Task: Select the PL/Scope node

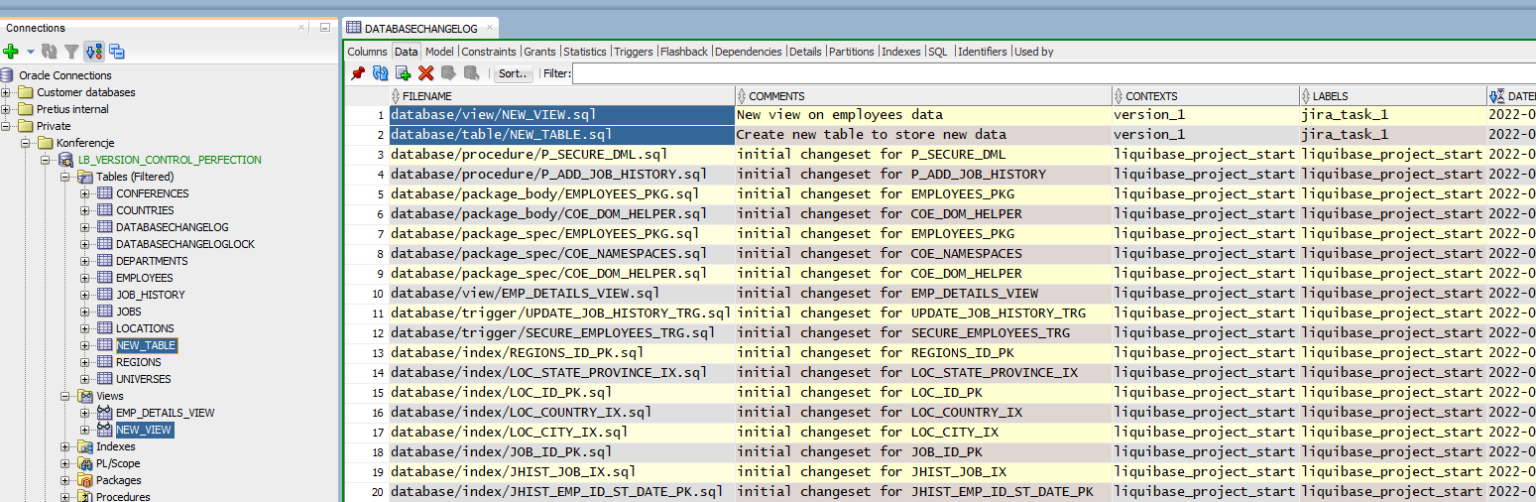Action: point(118,464)
